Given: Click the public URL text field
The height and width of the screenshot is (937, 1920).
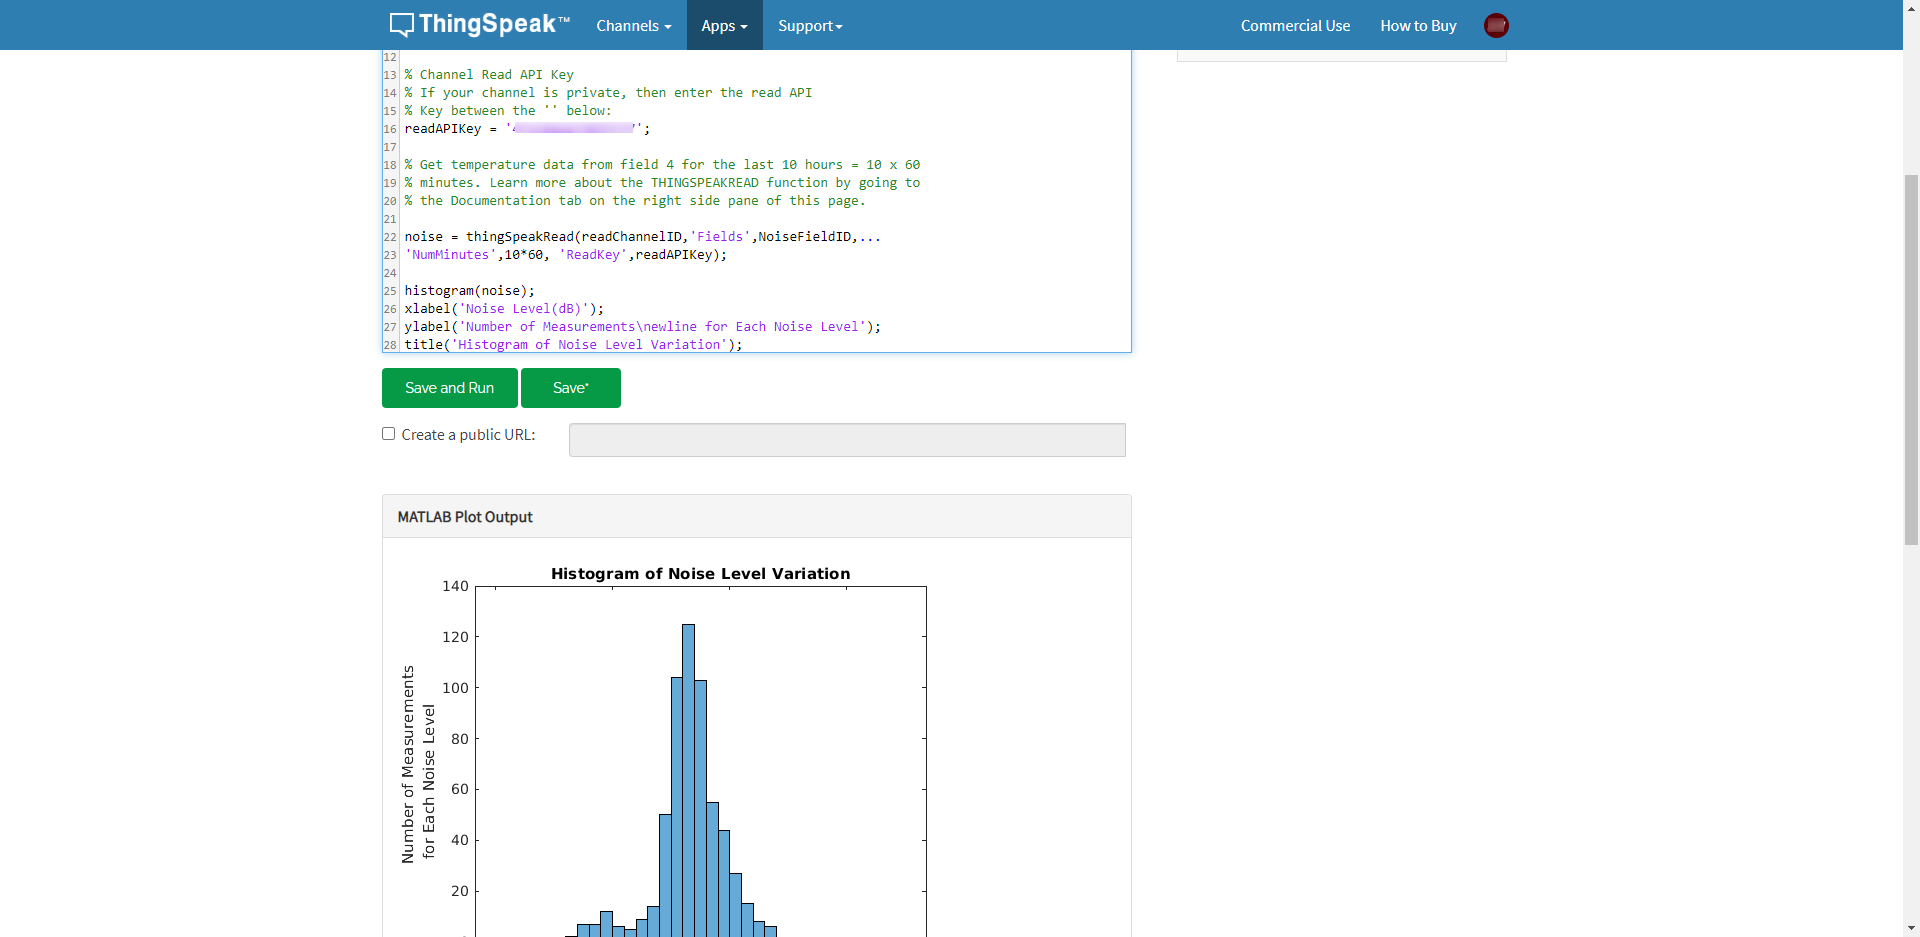Looking at the screenshot, I should 847,440.
